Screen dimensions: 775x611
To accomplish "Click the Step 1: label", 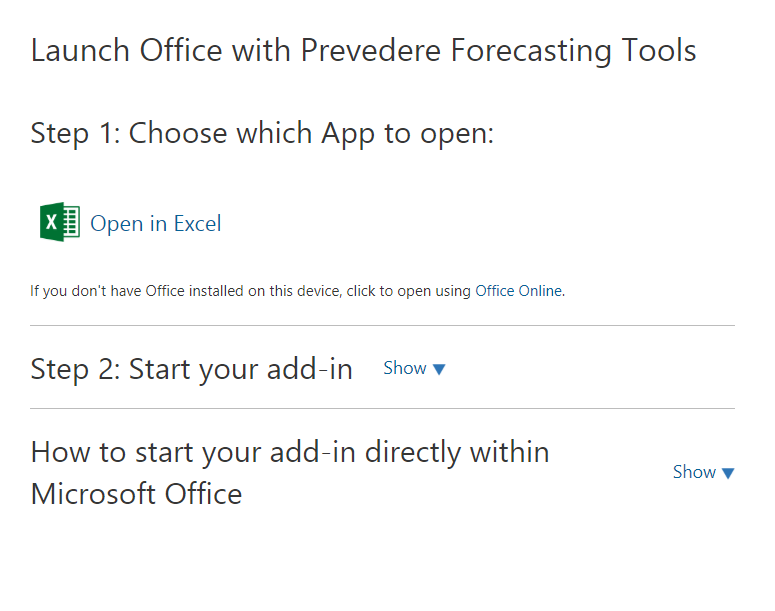I will pos(75,133).
